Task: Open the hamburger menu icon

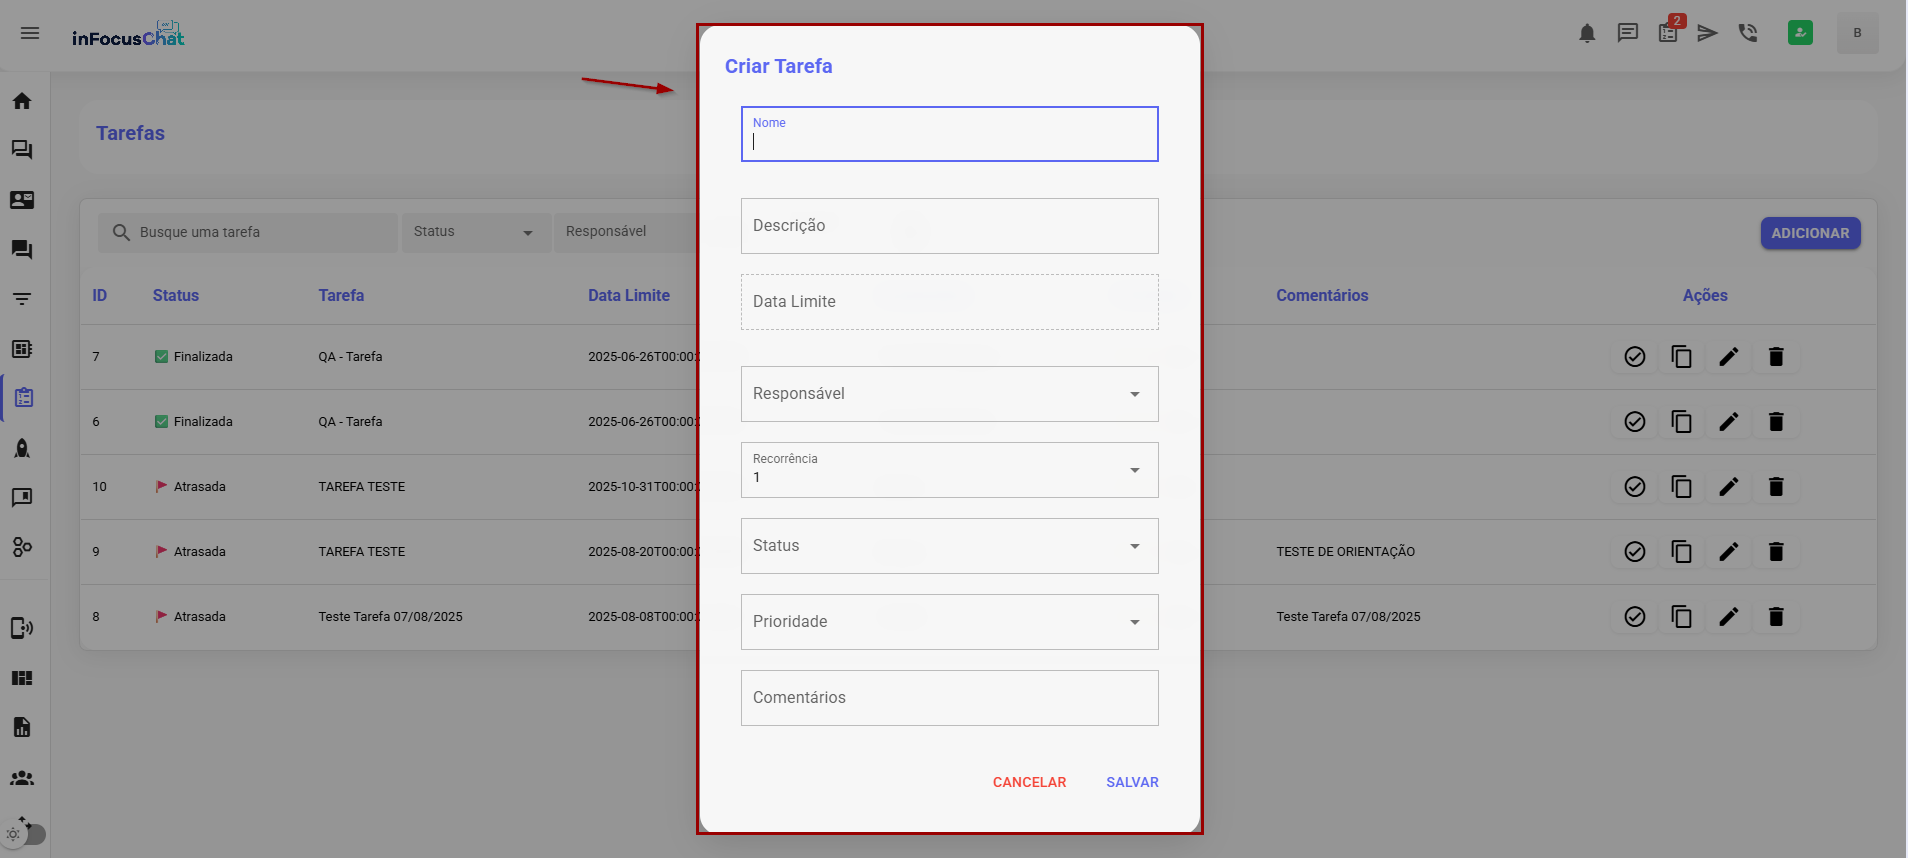Action: click(30, 33)
